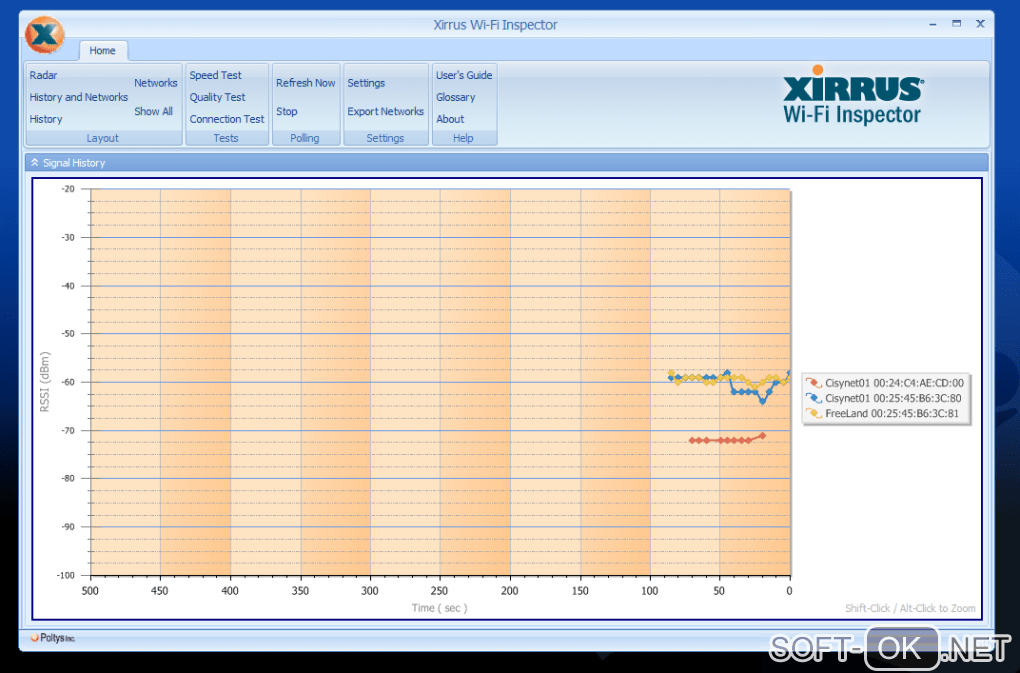Open the Settings option

[366, 83]
